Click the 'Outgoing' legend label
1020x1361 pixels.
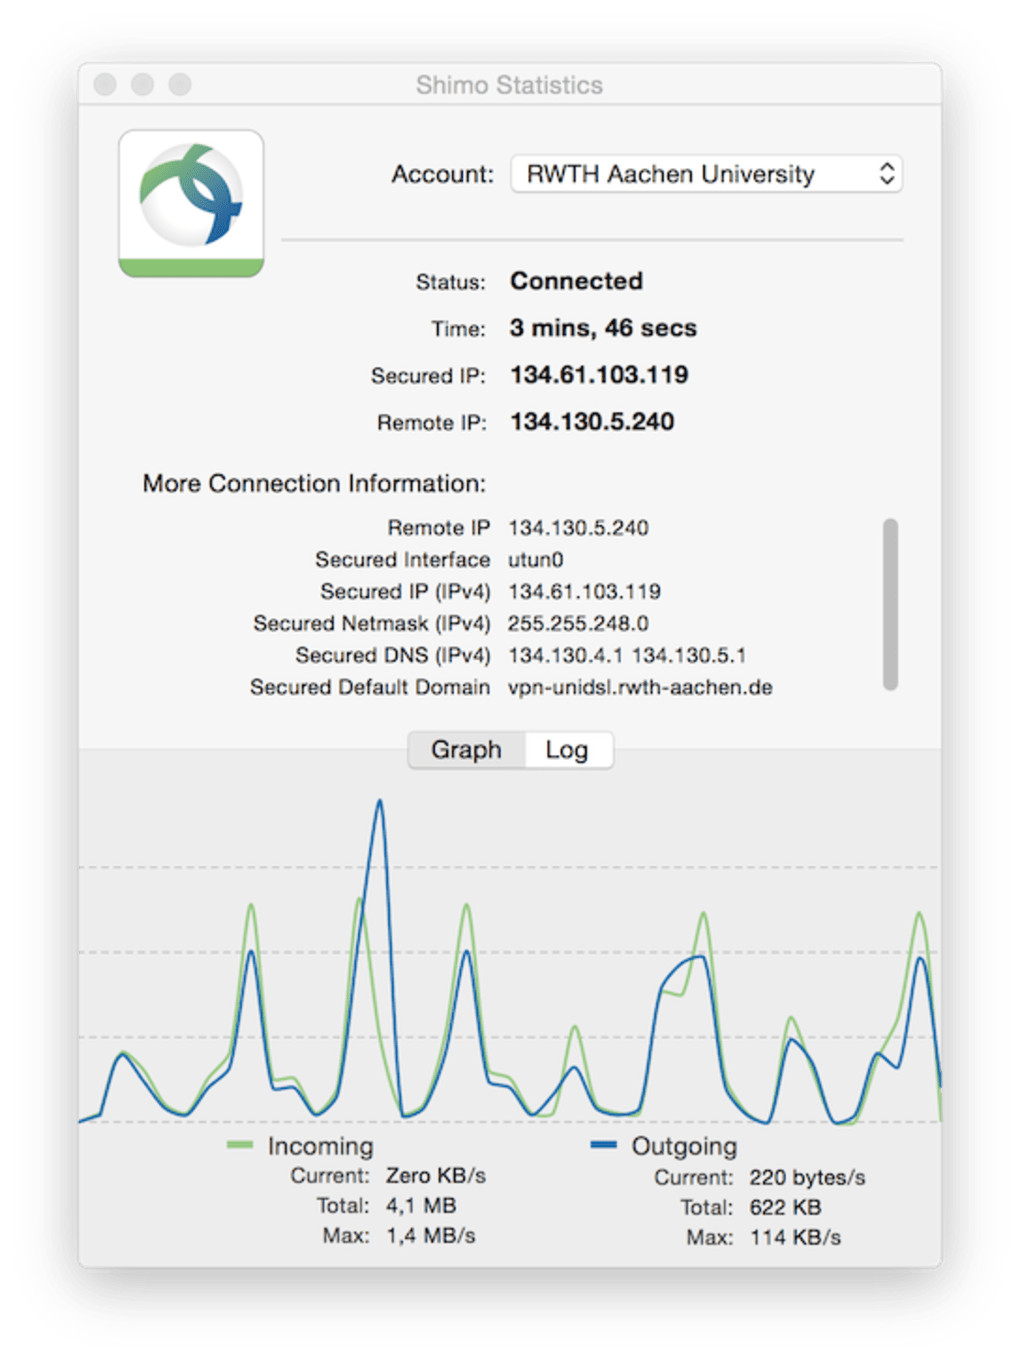click(x=684, y=1146)
